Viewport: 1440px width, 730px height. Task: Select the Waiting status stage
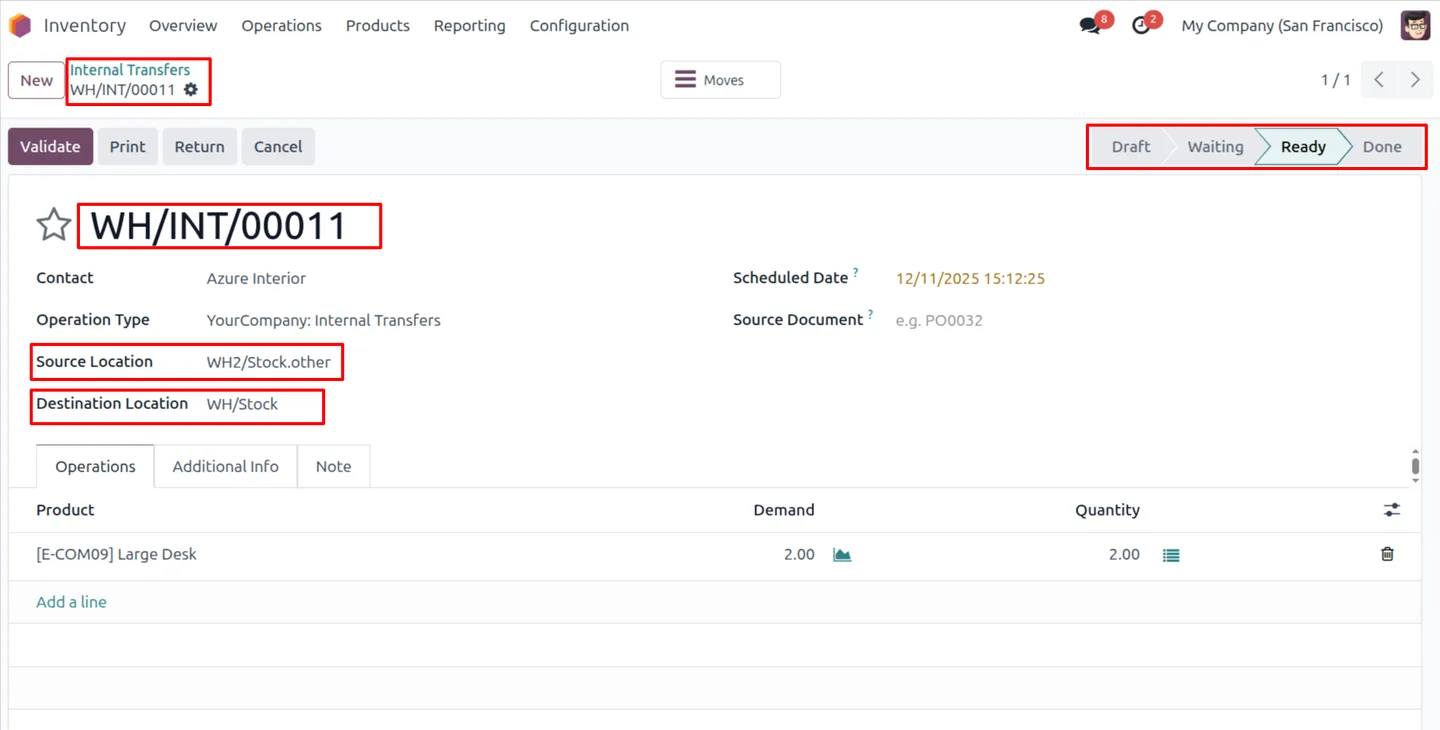tap(1215, 147)
